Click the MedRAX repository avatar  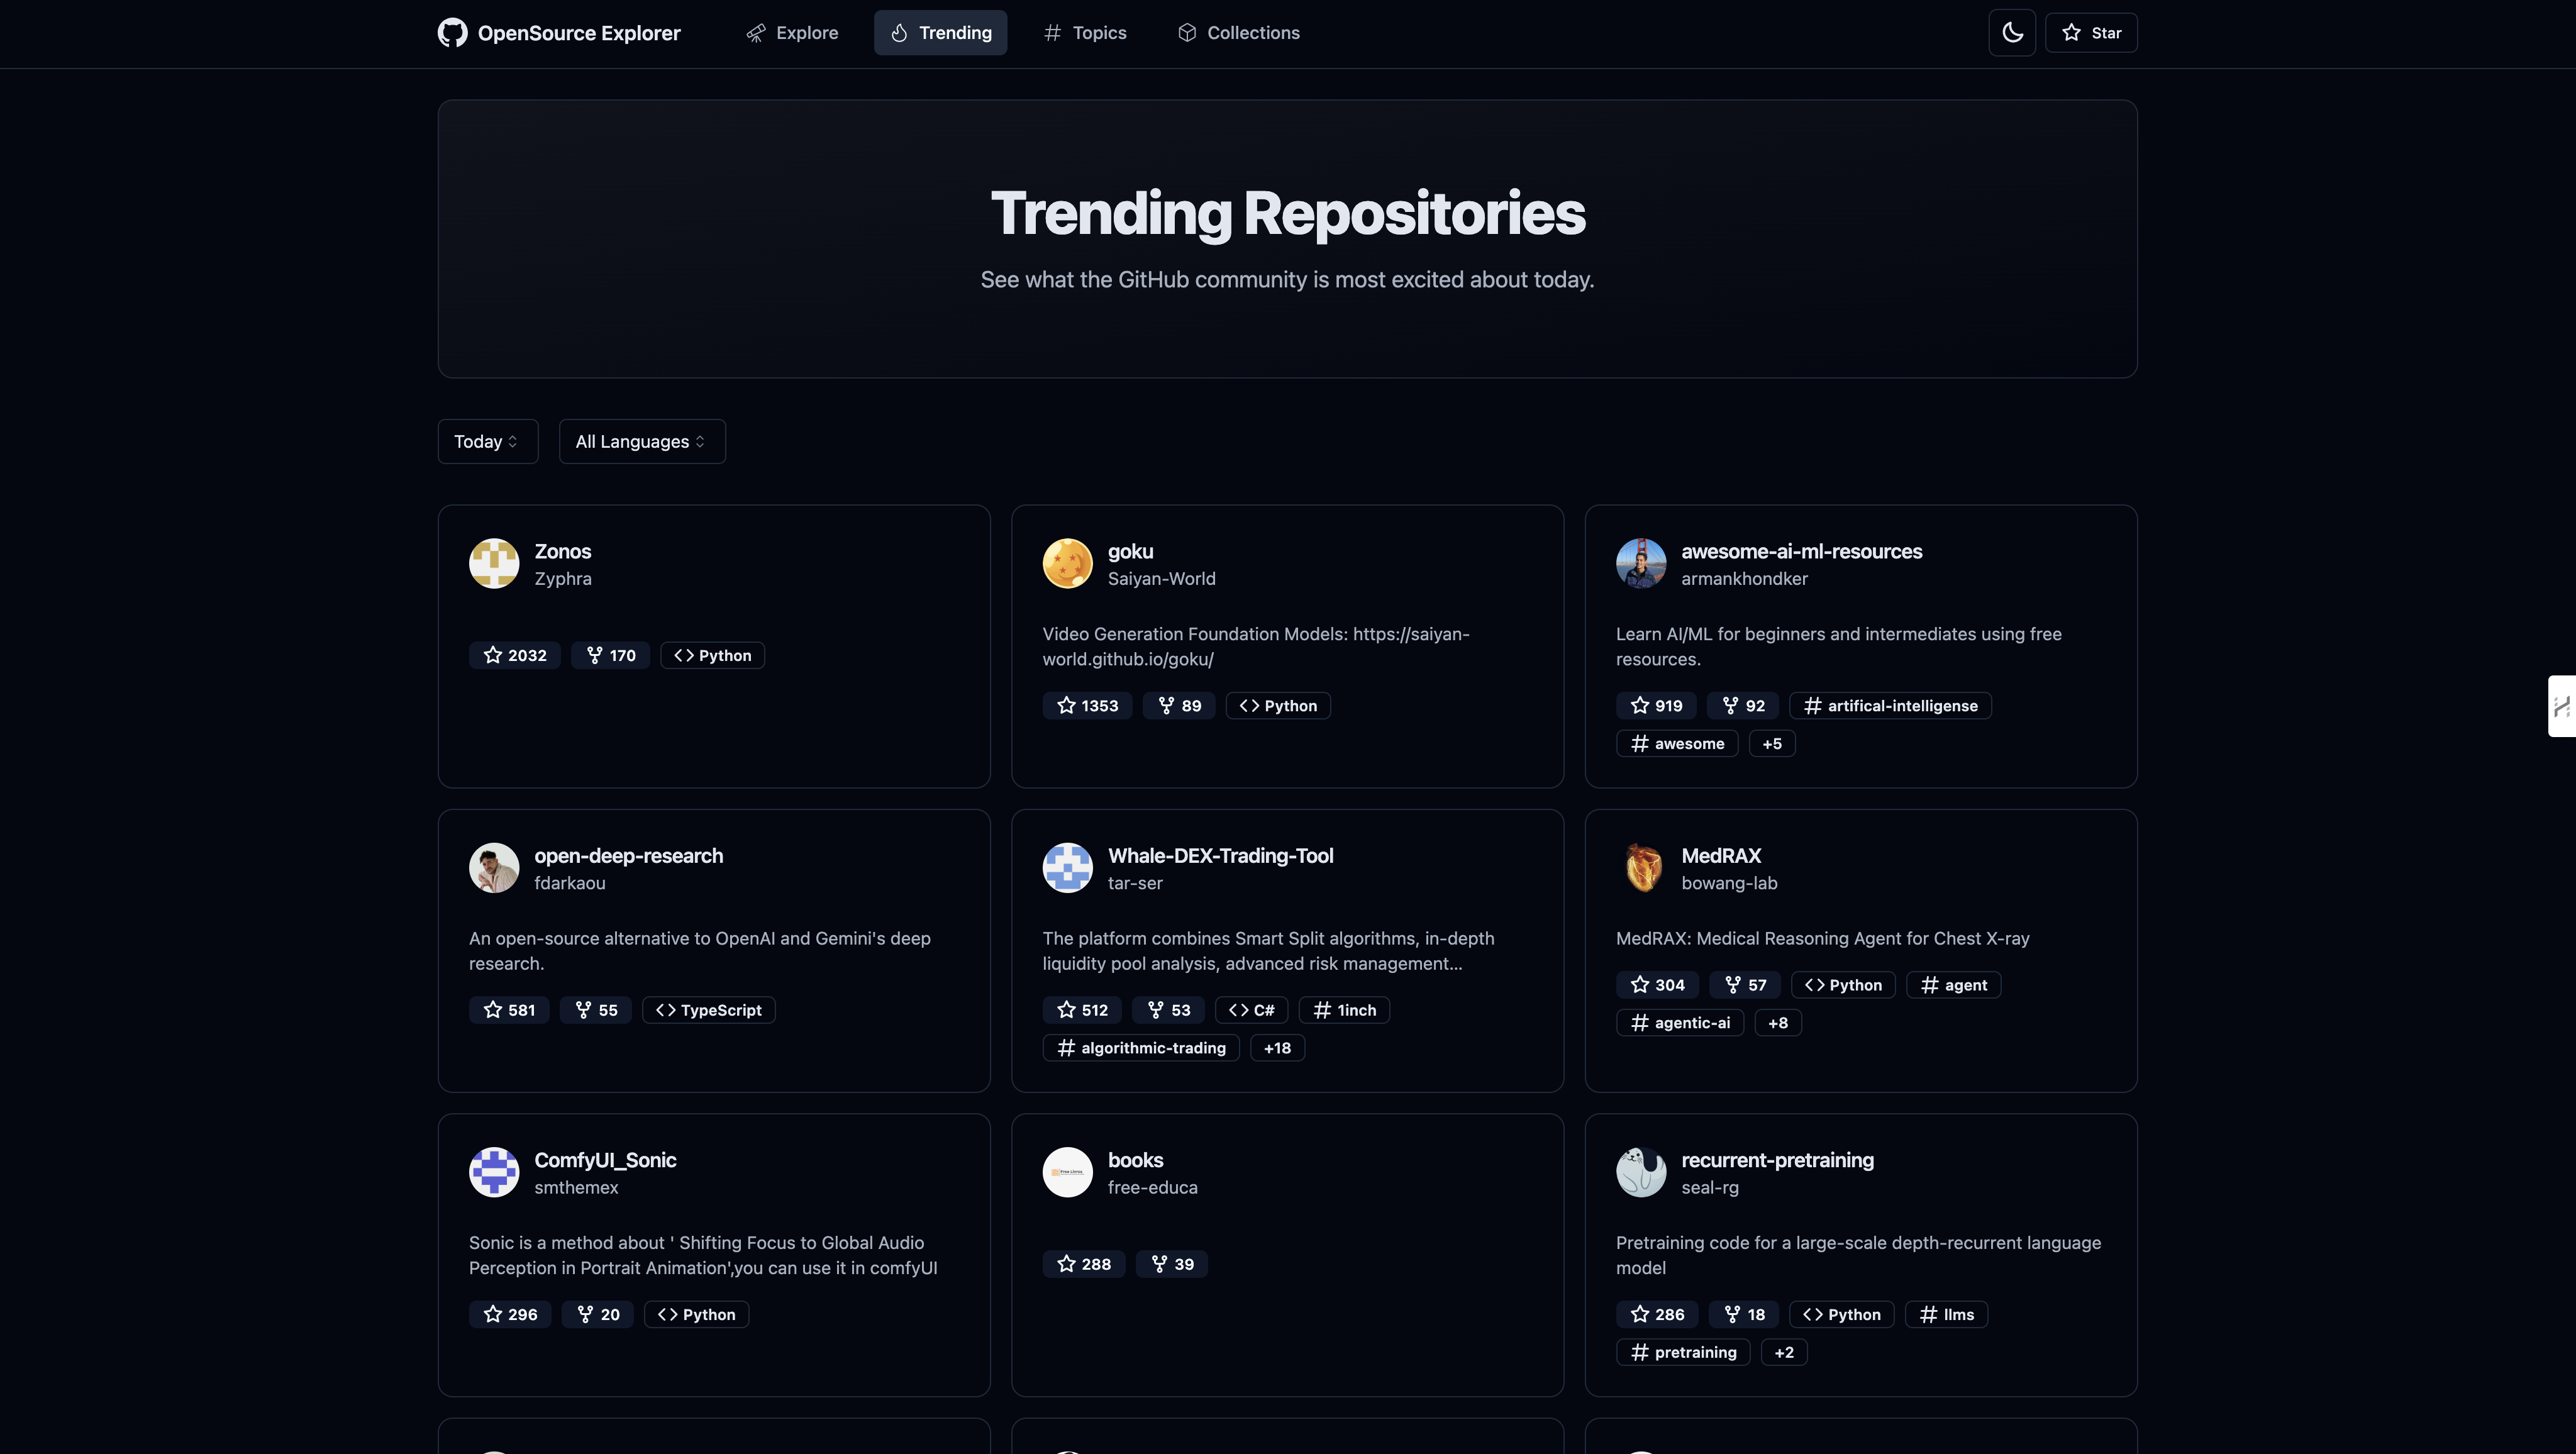(x=1641, y=868)
